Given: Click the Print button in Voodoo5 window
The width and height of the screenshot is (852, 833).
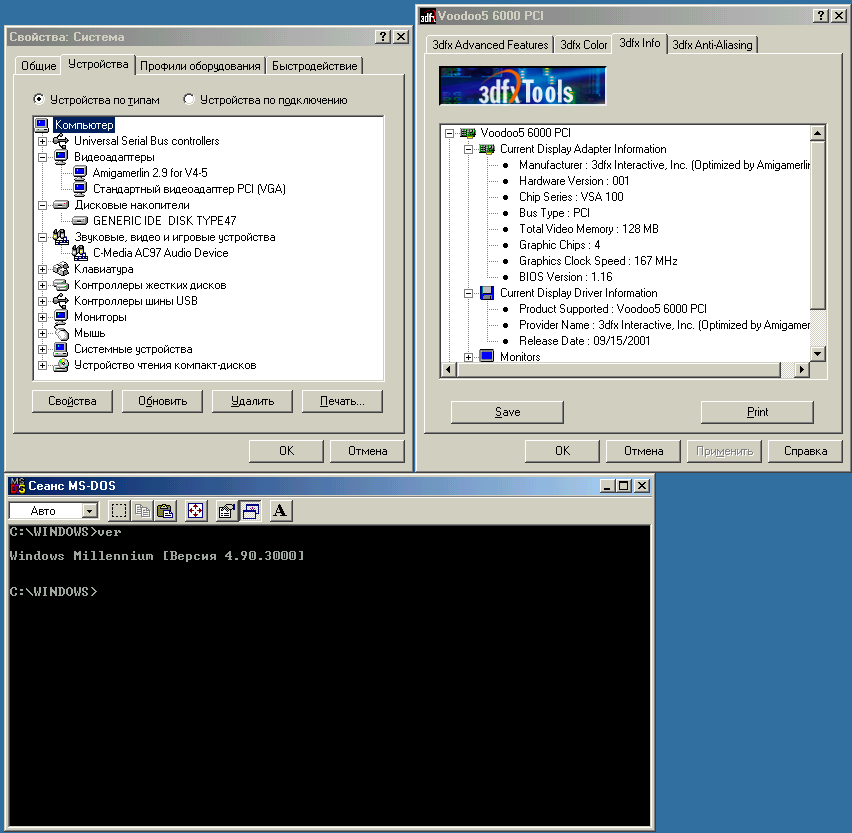Looking at the screenshot, I should tap(757, 412).
